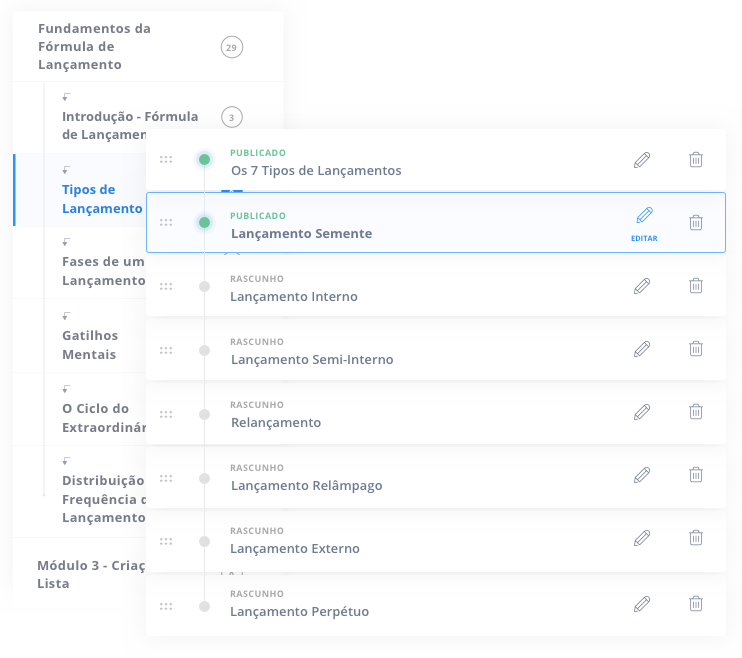Image resolution: width=742 pixels, height=658 pixels.
Task: Click the 29 lessons count badge
Action: click(231, 47)
